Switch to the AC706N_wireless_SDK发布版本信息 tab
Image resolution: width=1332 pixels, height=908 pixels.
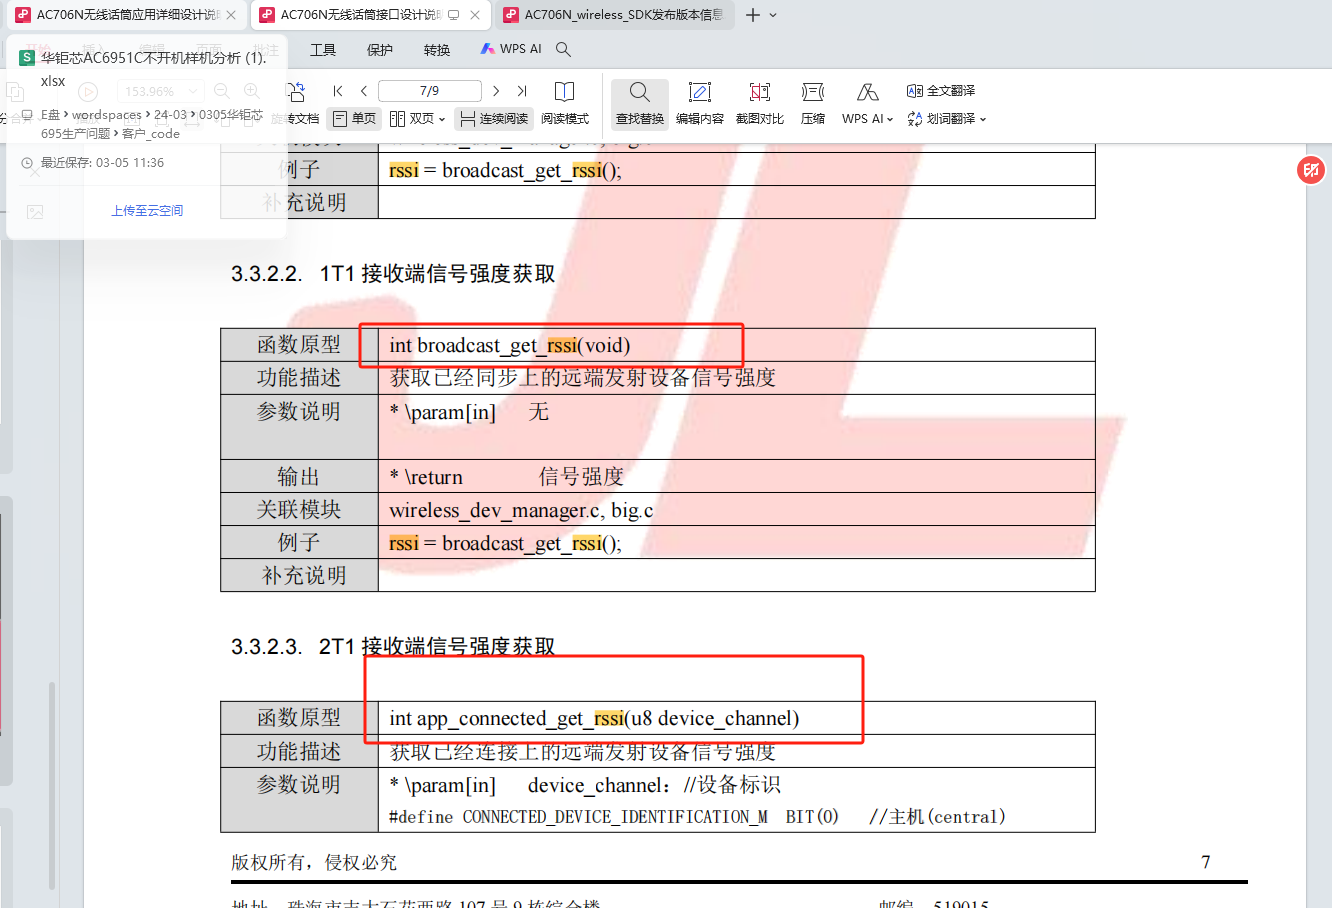point(613,15)
